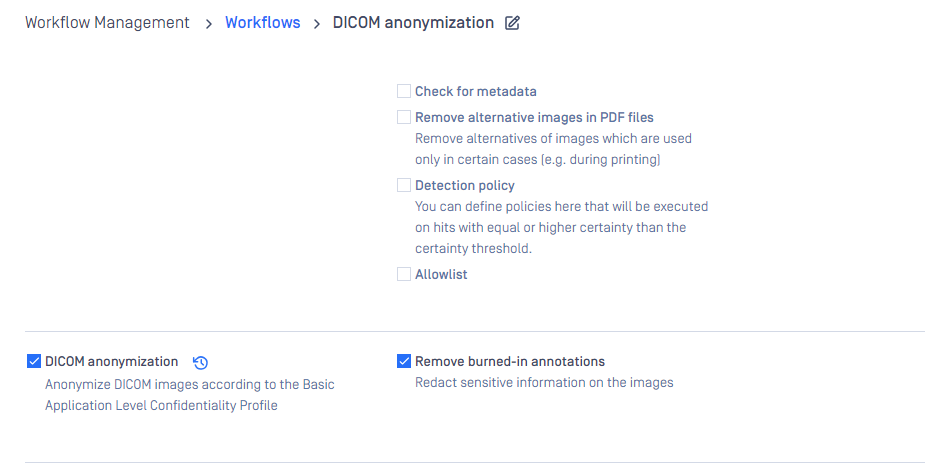This screenshot has width=952, height=474.
Task: Tick the Remove alternative images in PDF files checkbox
Action: pos(404,117)
